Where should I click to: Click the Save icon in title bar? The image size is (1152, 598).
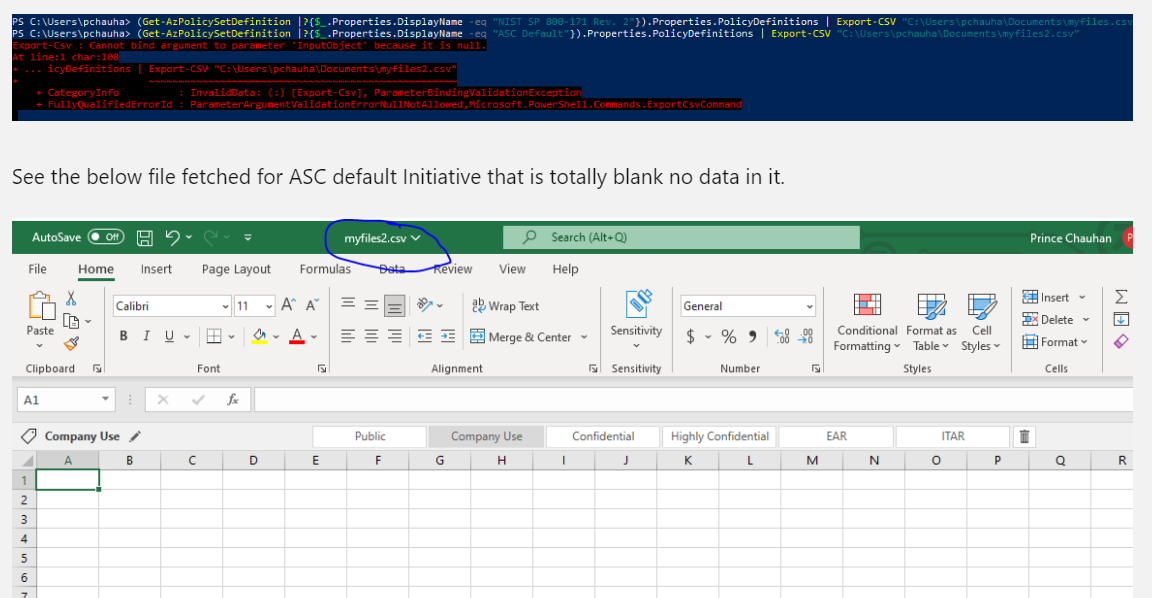tap(145, 237)
